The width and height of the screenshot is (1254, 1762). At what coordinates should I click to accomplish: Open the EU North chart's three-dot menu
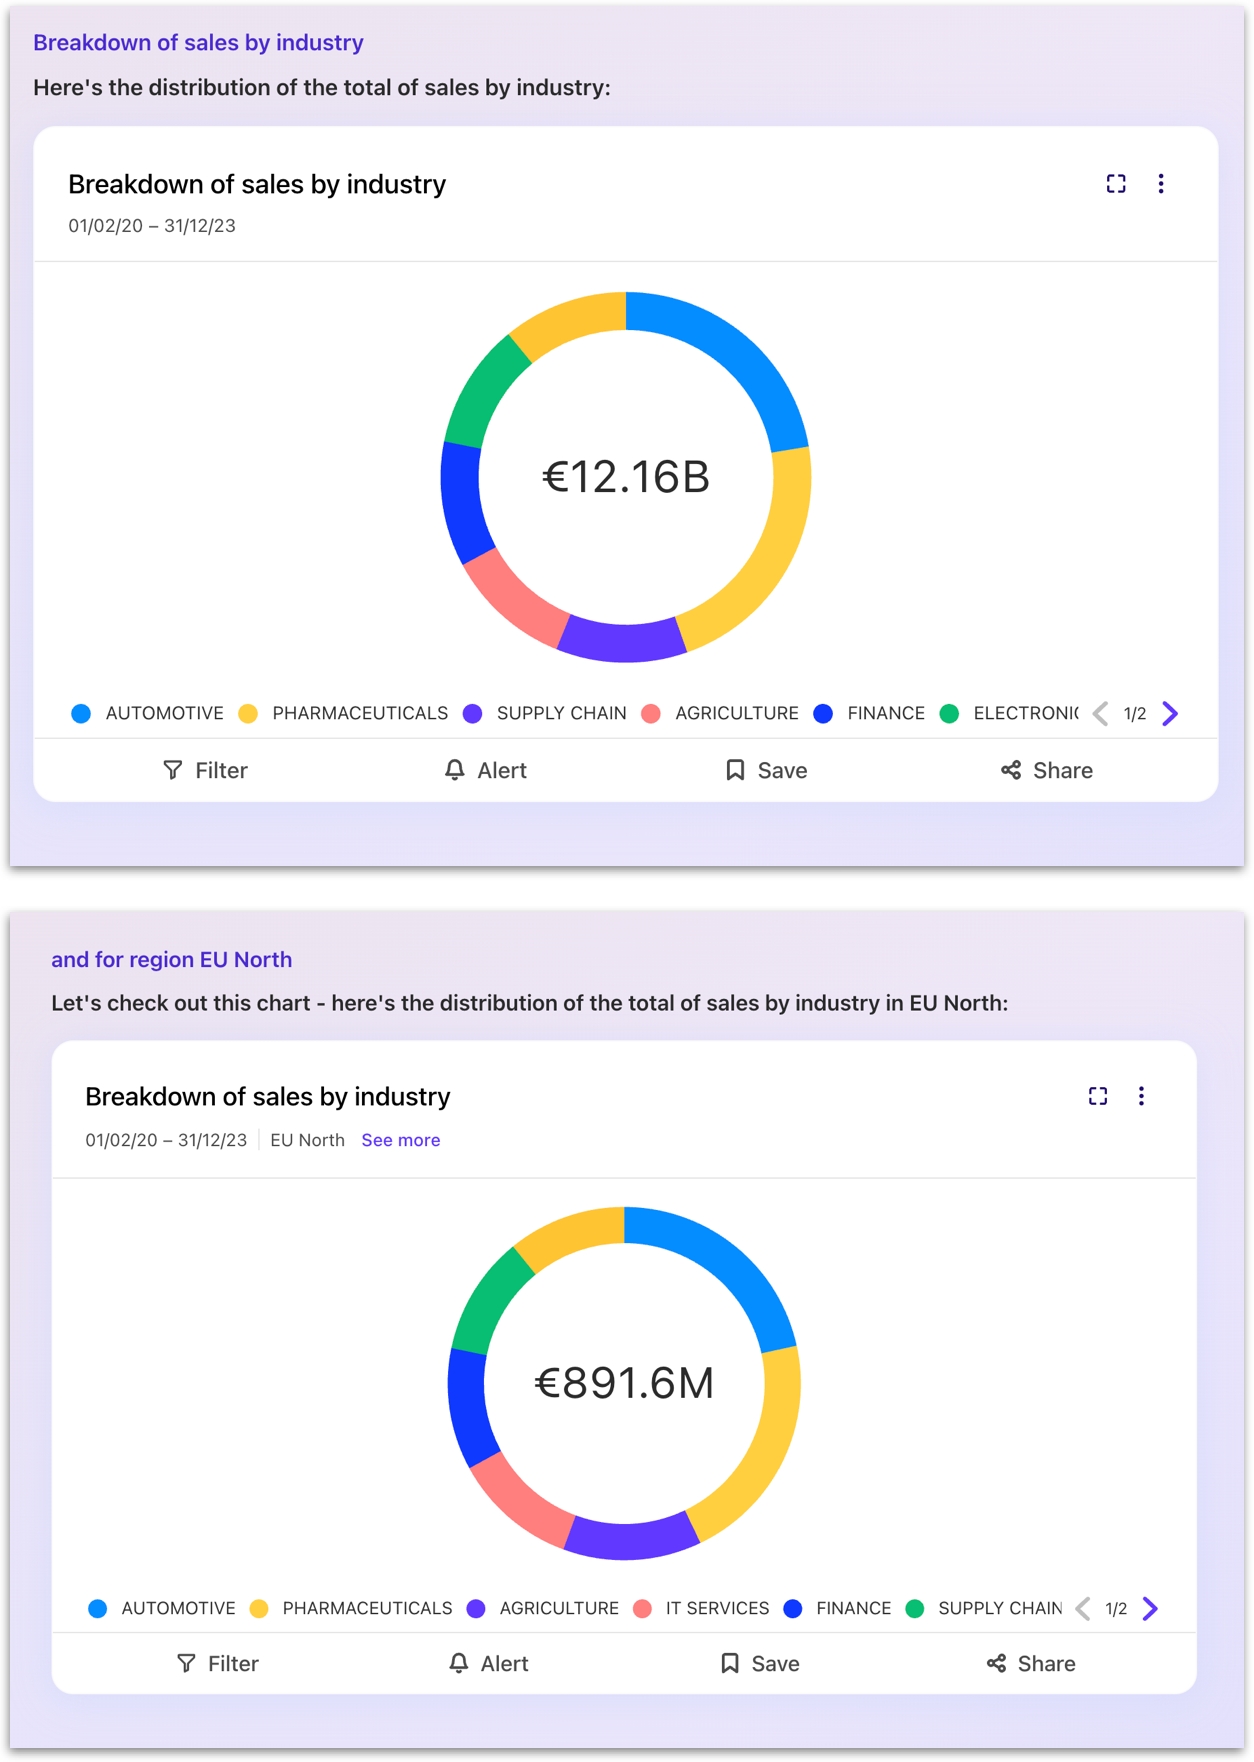1141,1096
